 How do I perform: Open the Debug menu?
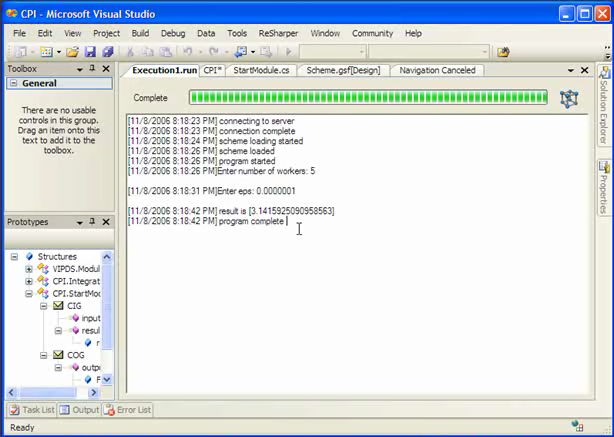pos(173,33)
